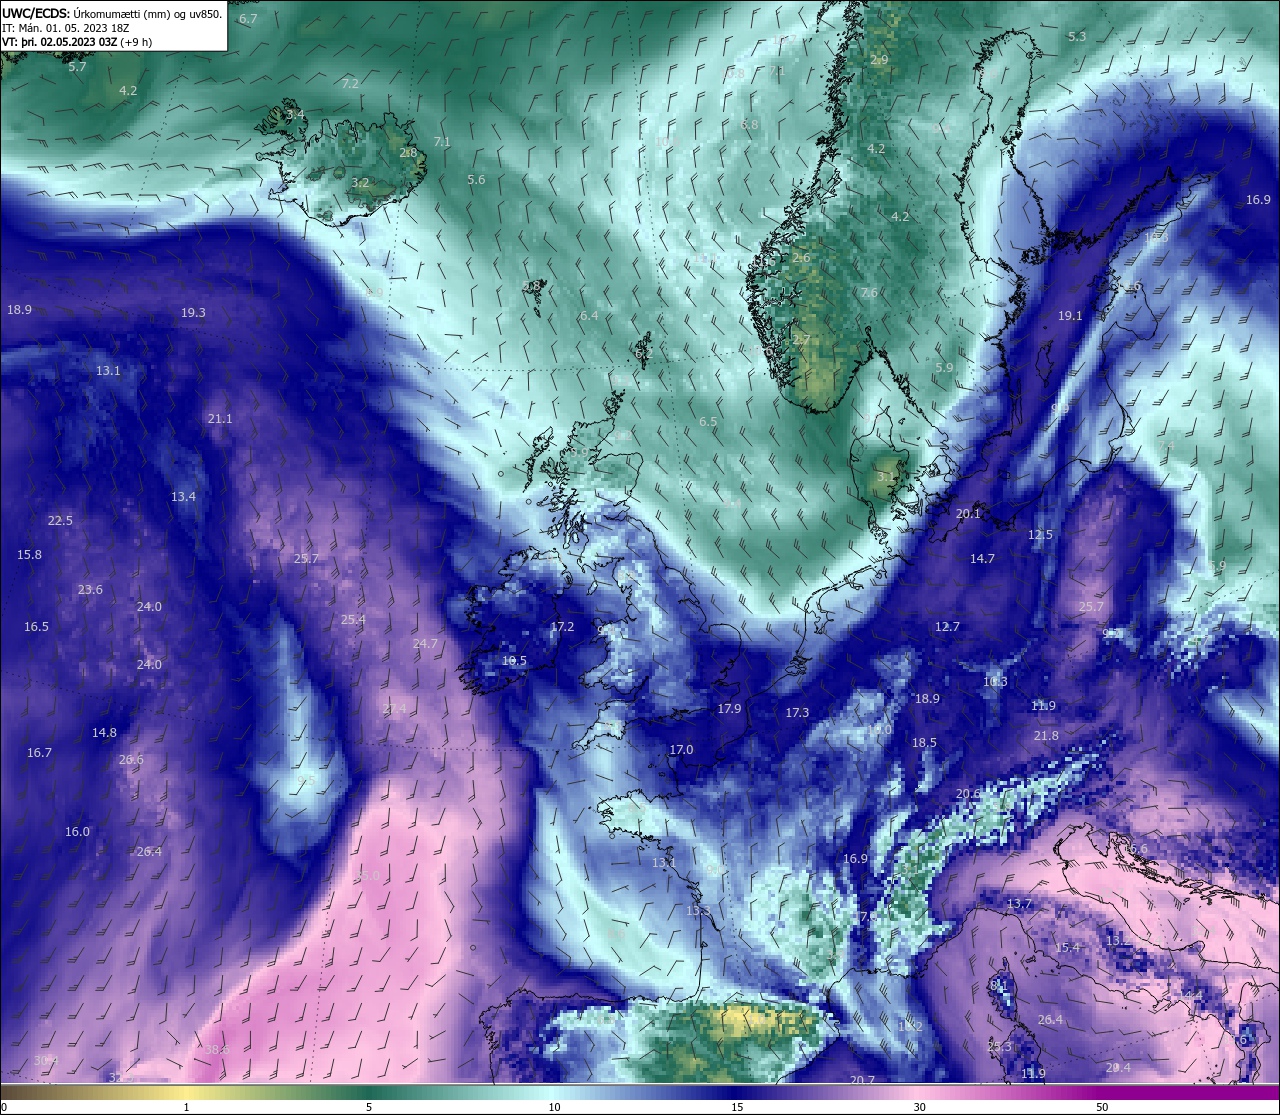Click the value 21.8 over central Europe
The width and height of the screenshot is (1280, 1115).
coord(1046,736)
